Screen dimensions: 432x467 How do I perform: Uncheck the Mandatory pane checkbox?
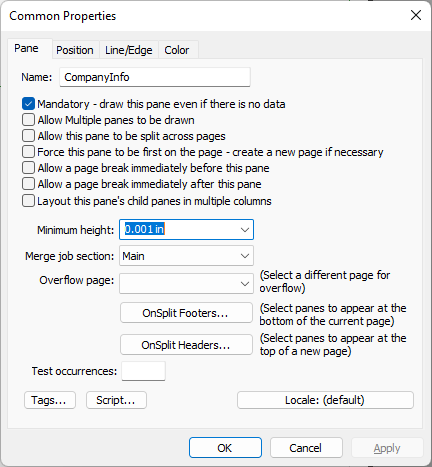pos(28,104)
